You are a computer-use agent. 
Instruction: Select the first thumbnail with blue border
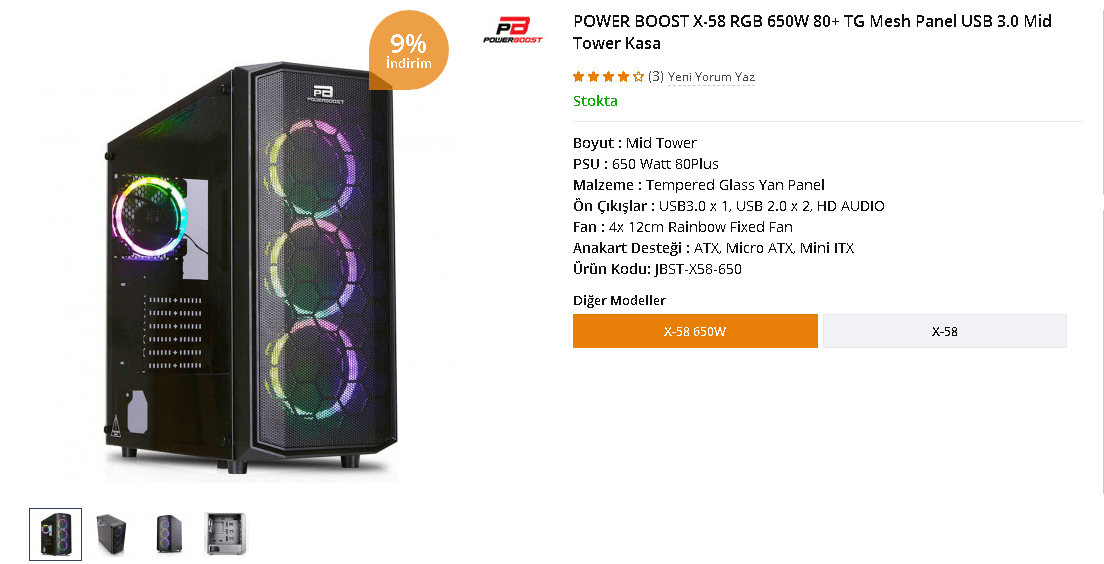point(56,534)
